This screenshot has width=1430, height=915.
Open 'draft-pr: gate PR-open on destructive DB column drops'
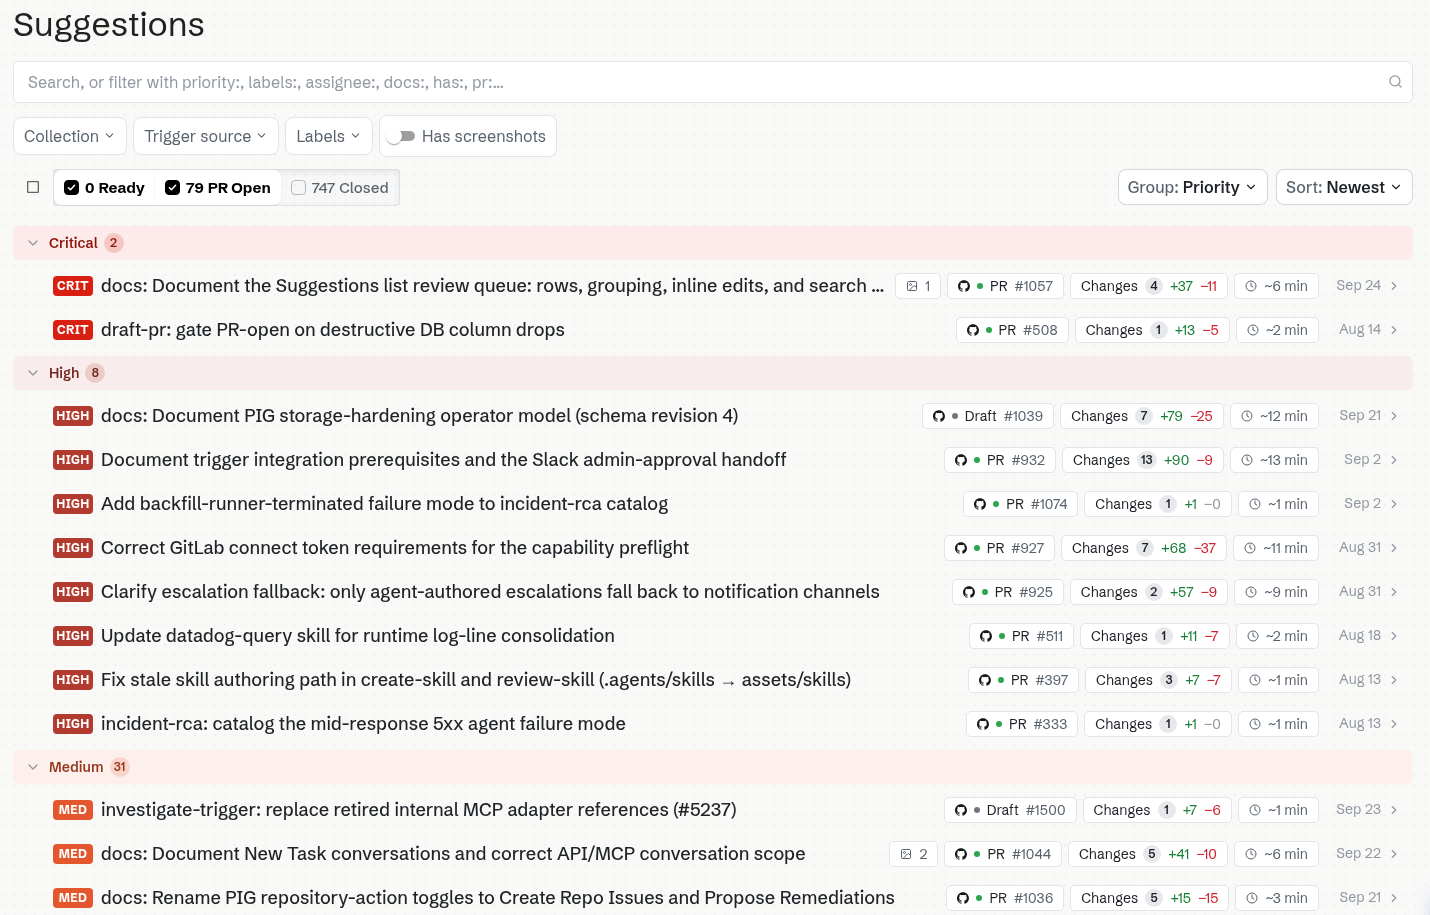333,330
